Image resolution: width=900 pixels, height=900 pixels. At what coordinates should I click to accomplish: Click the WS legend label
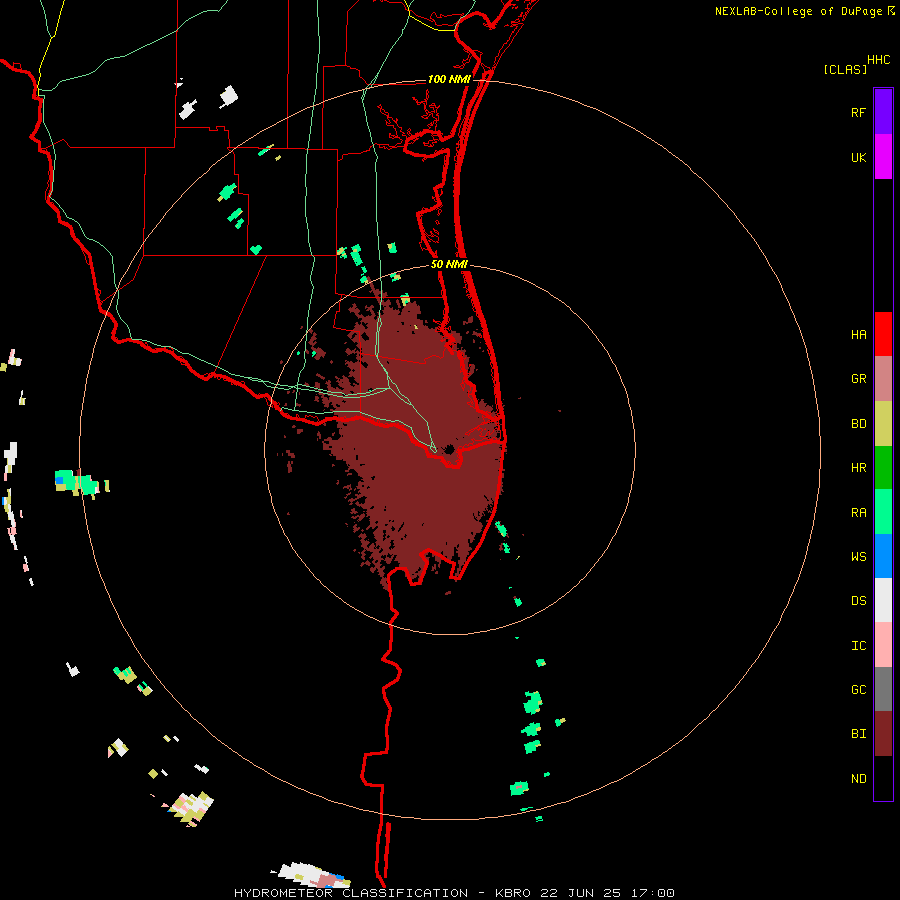858,556
